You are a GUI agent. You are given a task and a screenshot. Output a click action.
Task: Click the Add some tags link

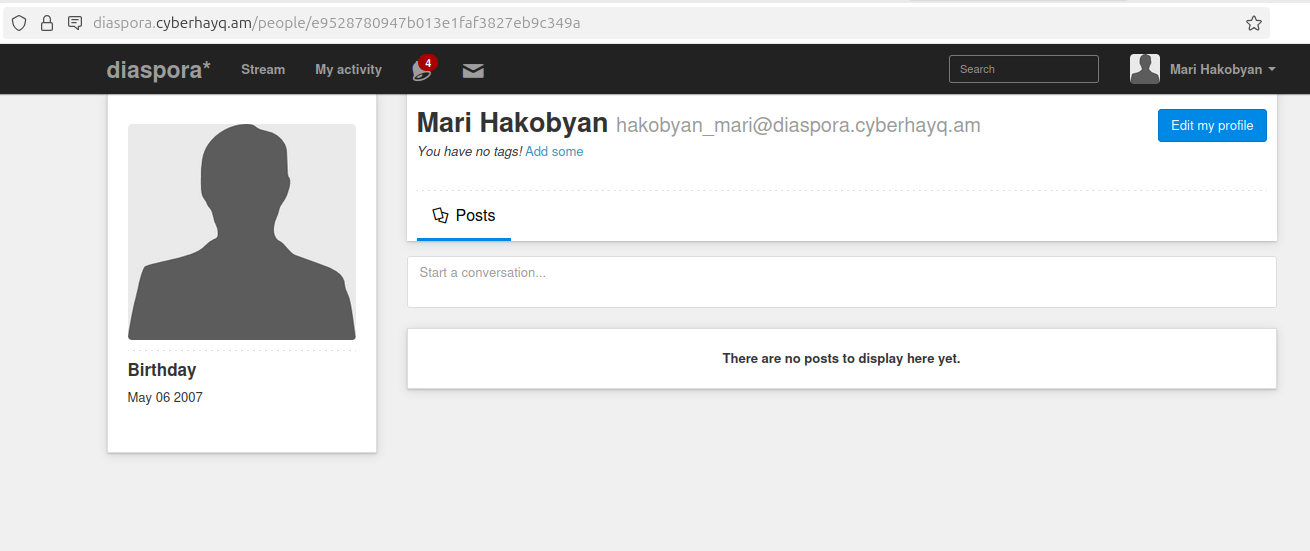554,152
